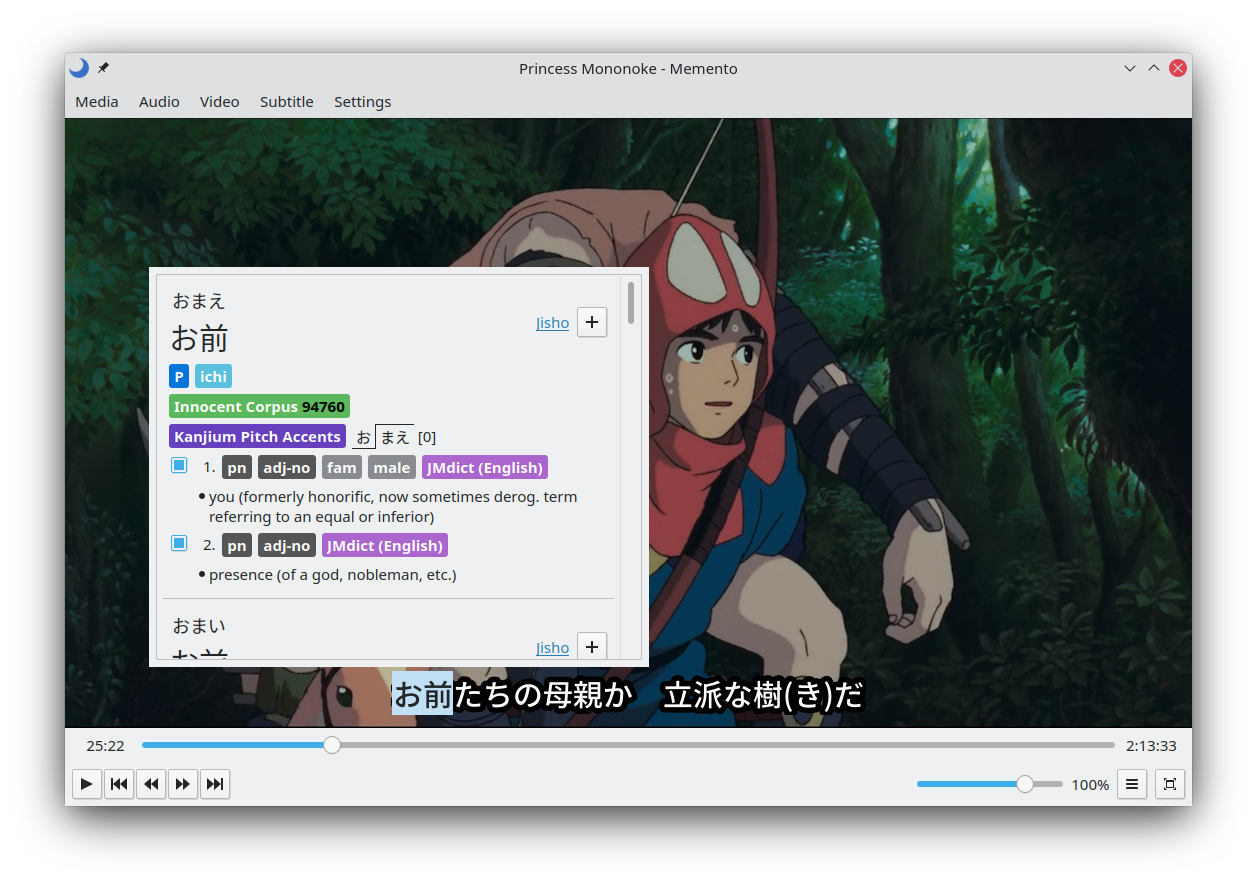The width and height of the screenshot is (1257, 883).
Task: Adjust the volume slider handle
Action: point(1025,784)
